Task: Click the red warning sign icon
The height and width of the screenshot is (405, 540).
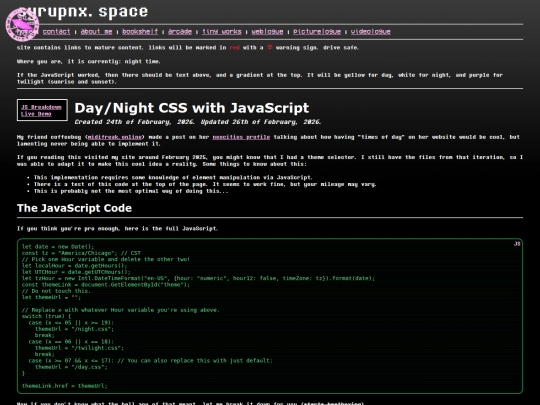Action: click(270, 48)
